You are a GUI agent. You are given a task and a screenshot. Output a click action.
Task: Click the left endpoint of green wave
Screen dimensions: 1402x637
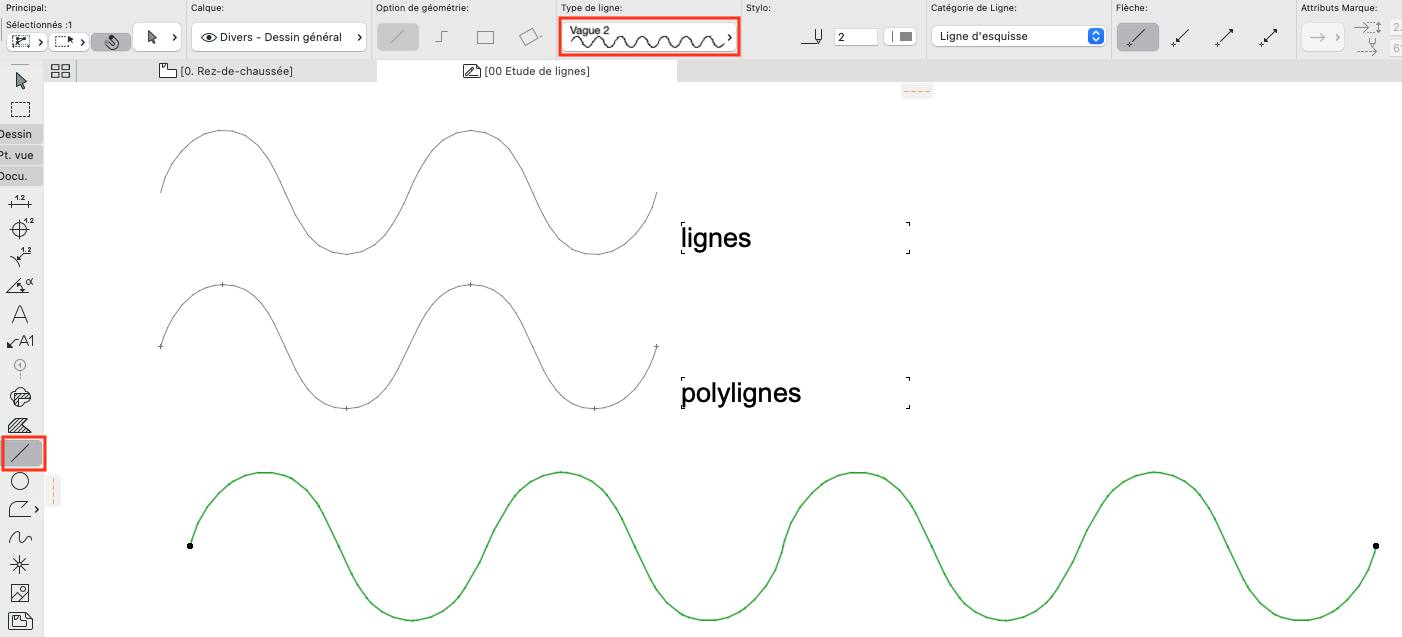(x=190, y=545)
